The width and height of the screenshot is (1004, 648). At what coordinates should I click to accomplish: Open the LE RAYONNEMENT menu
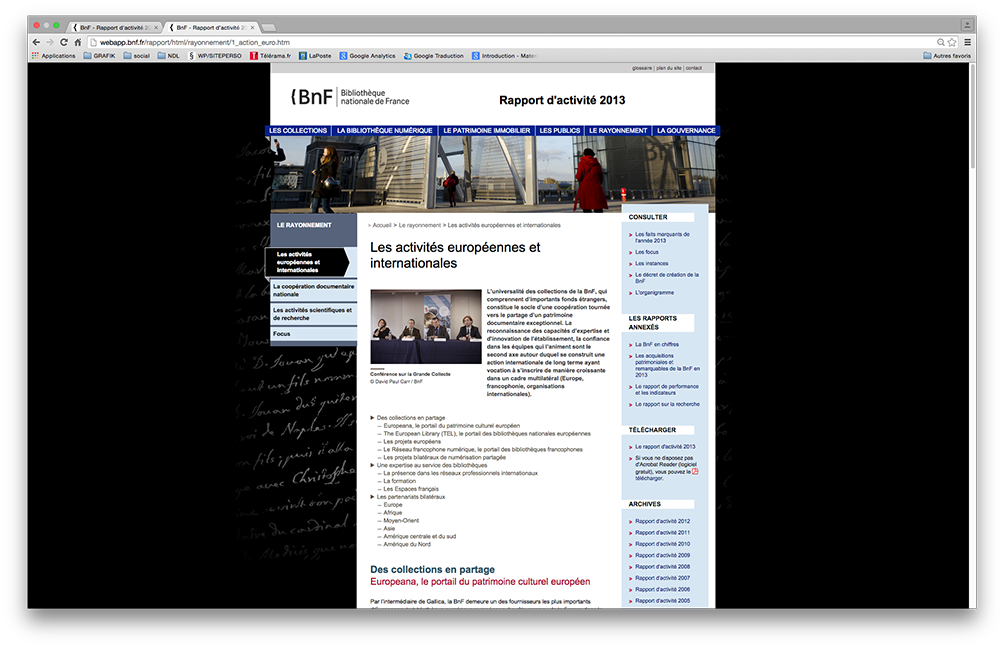pyautogui.click(x=618, y=131)
